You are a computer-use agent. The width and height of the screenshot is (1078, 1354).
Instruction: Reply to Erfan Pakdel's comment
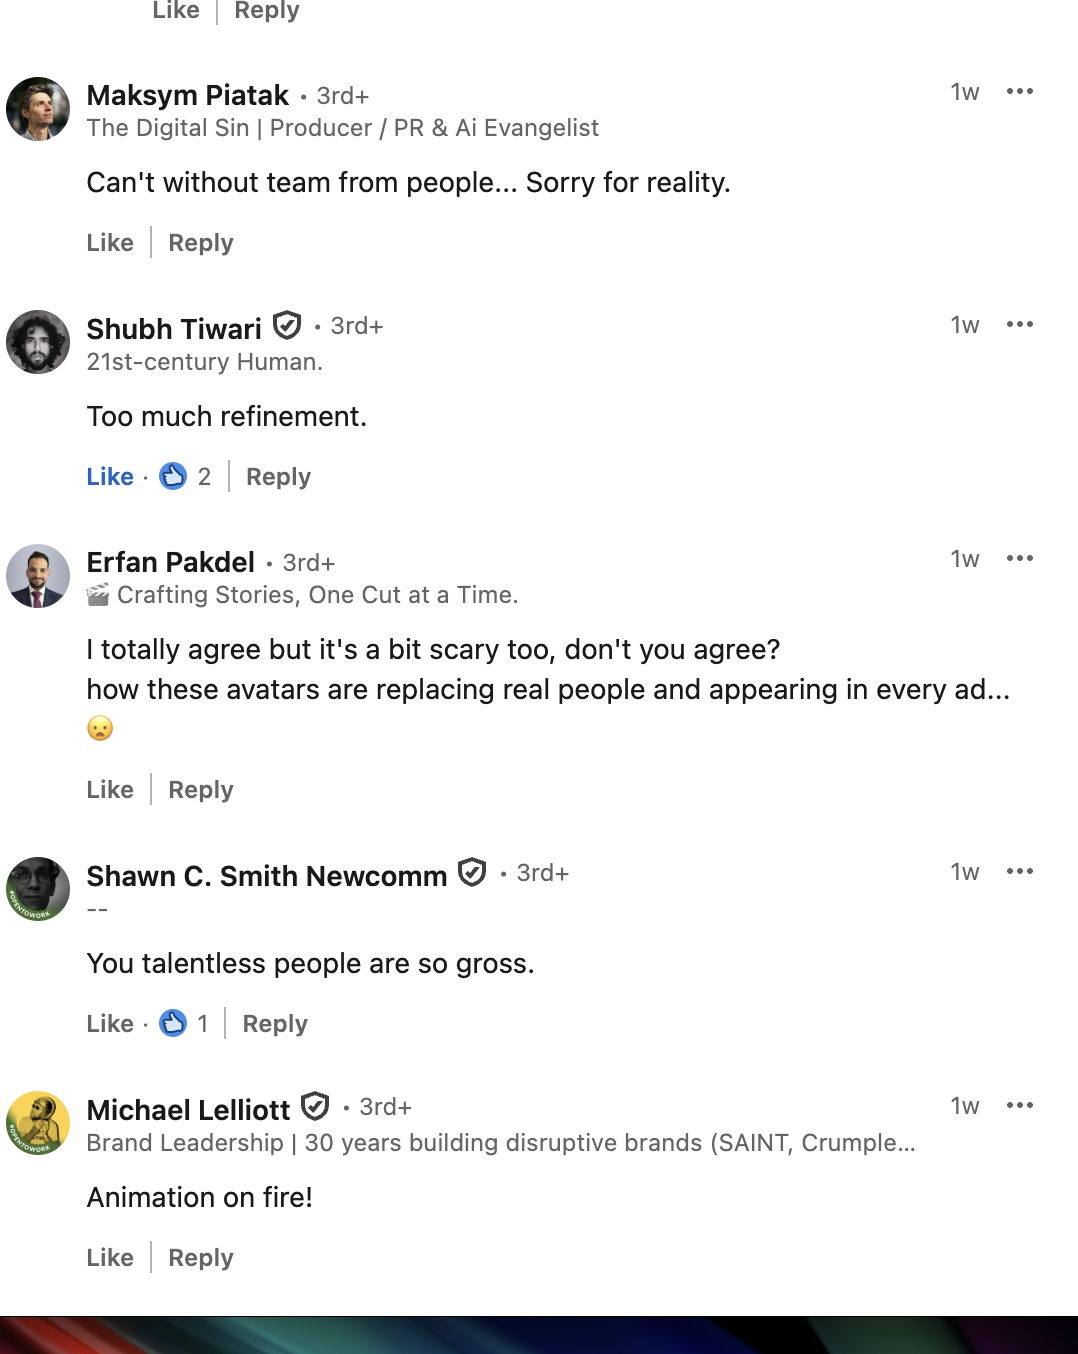click(x=201, y=790)
